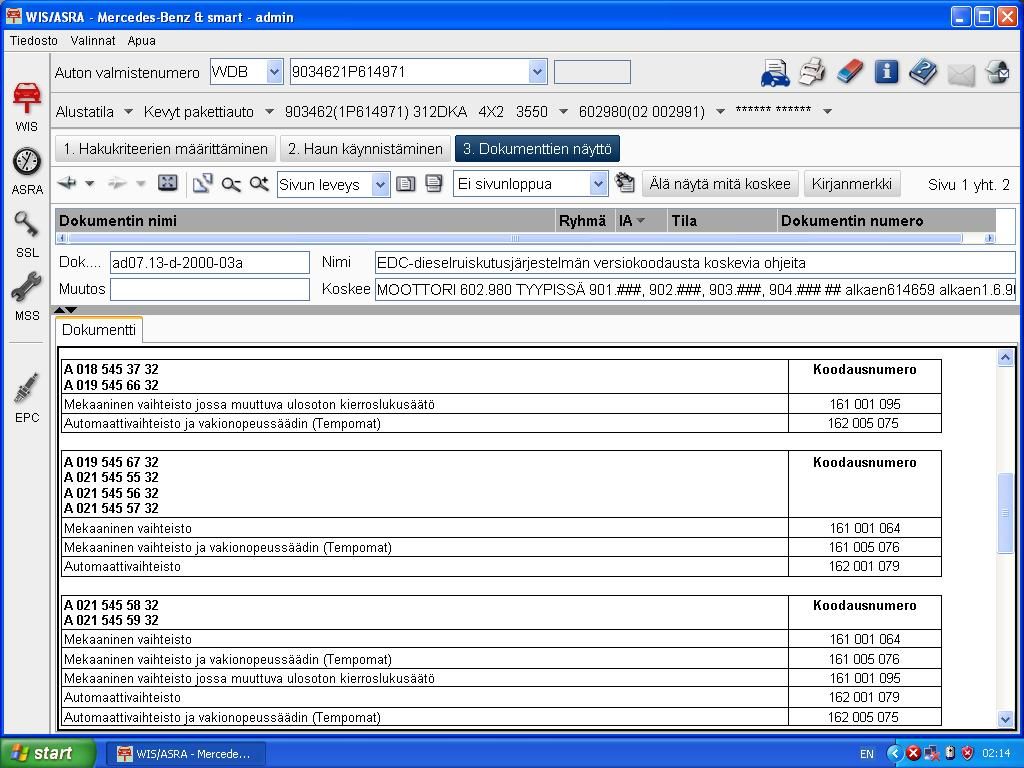The height and width of the screenshot is (768, 1024).
Task: Click the WIS/ASRA taskbar button
Action: click(185, 754)
